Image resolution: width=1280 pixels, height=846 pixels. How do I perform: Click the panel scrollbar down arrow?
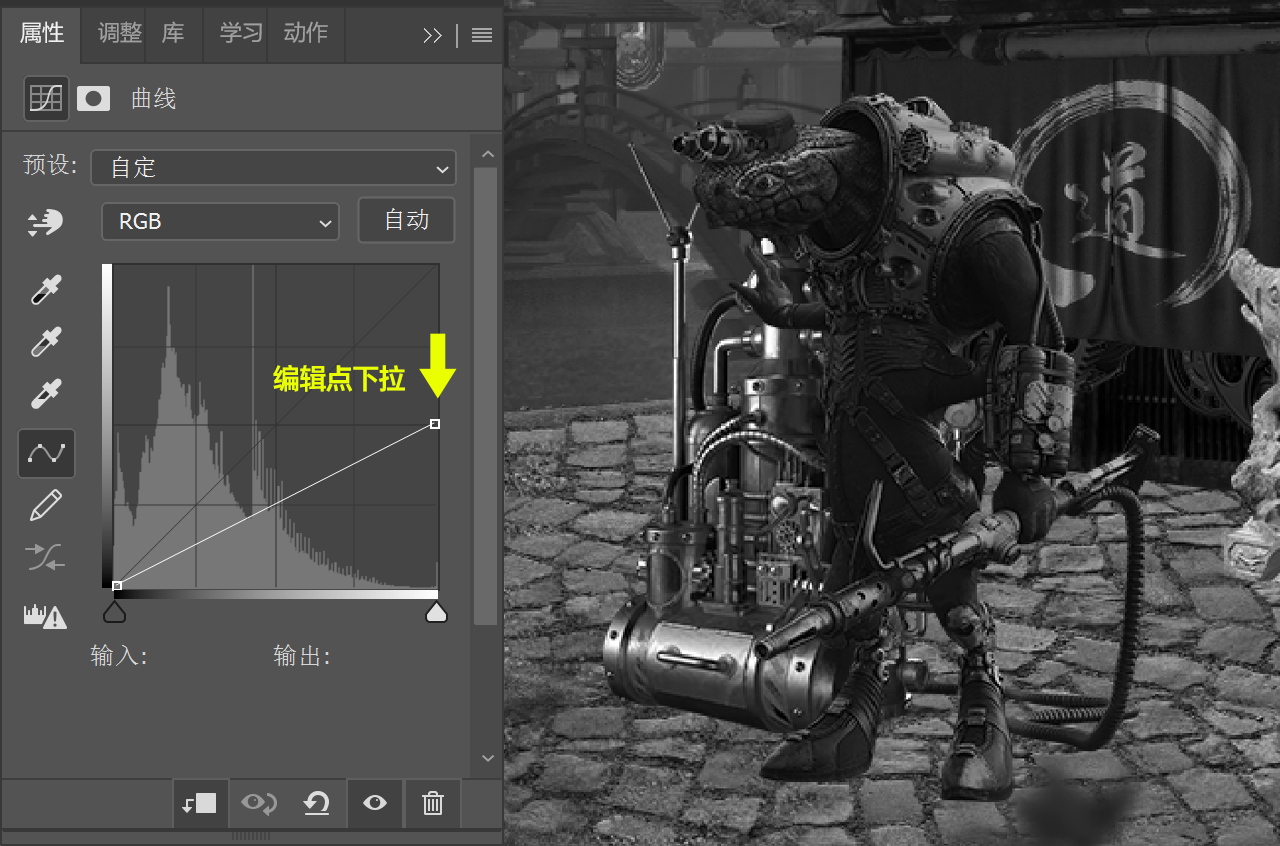(486, 759)
